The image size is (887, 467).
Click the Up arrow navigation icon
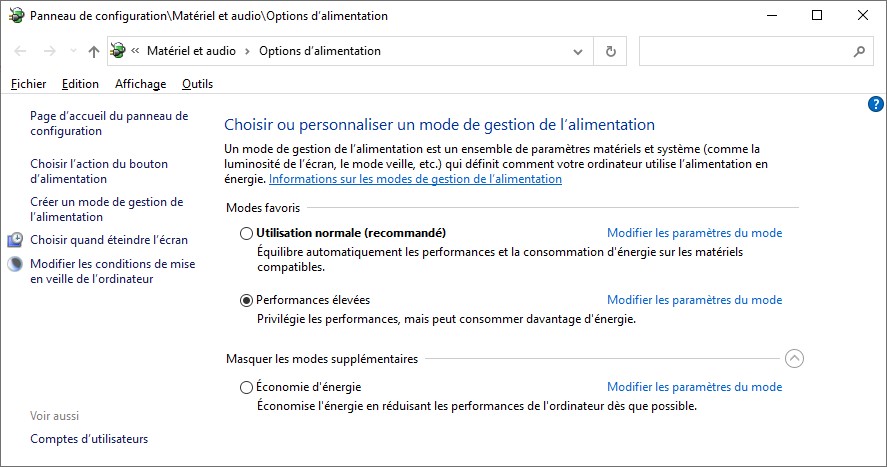pyautogui.click(x=94, y=51)
